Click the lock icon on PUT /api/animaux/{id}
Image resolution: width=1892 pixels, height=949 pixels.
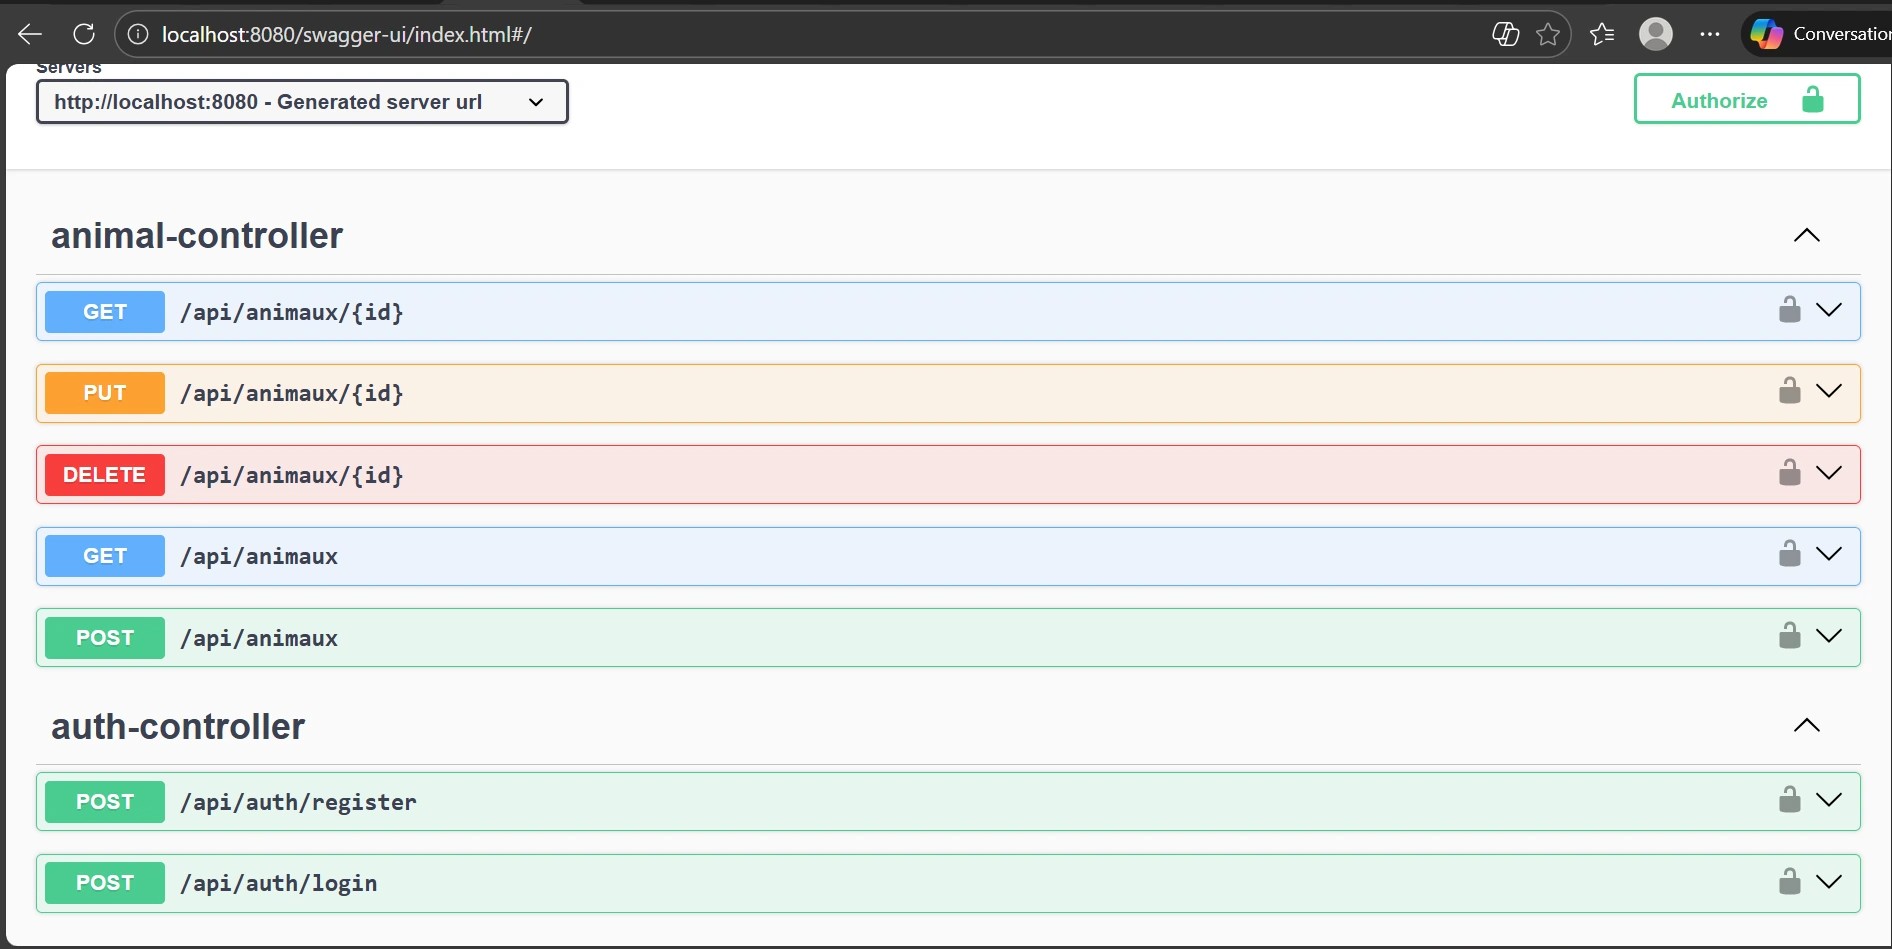coord(1789,391)
